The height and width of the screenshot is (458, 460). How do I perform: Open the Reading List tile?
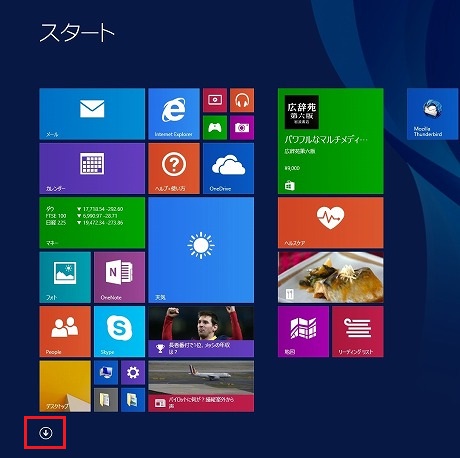pyautogui.click(x=358, y=332)
